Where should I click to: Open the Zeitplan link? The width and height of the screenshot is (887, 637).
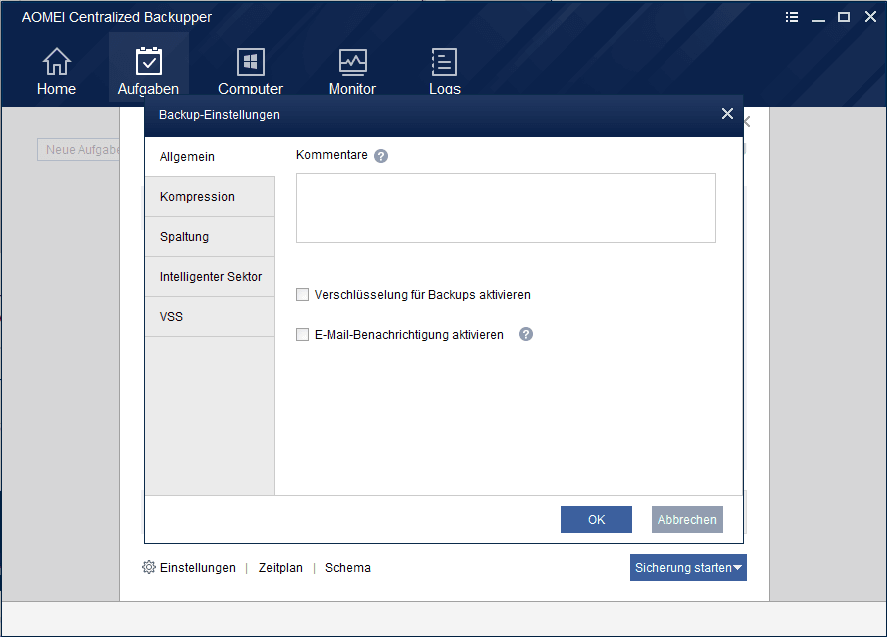281,567
